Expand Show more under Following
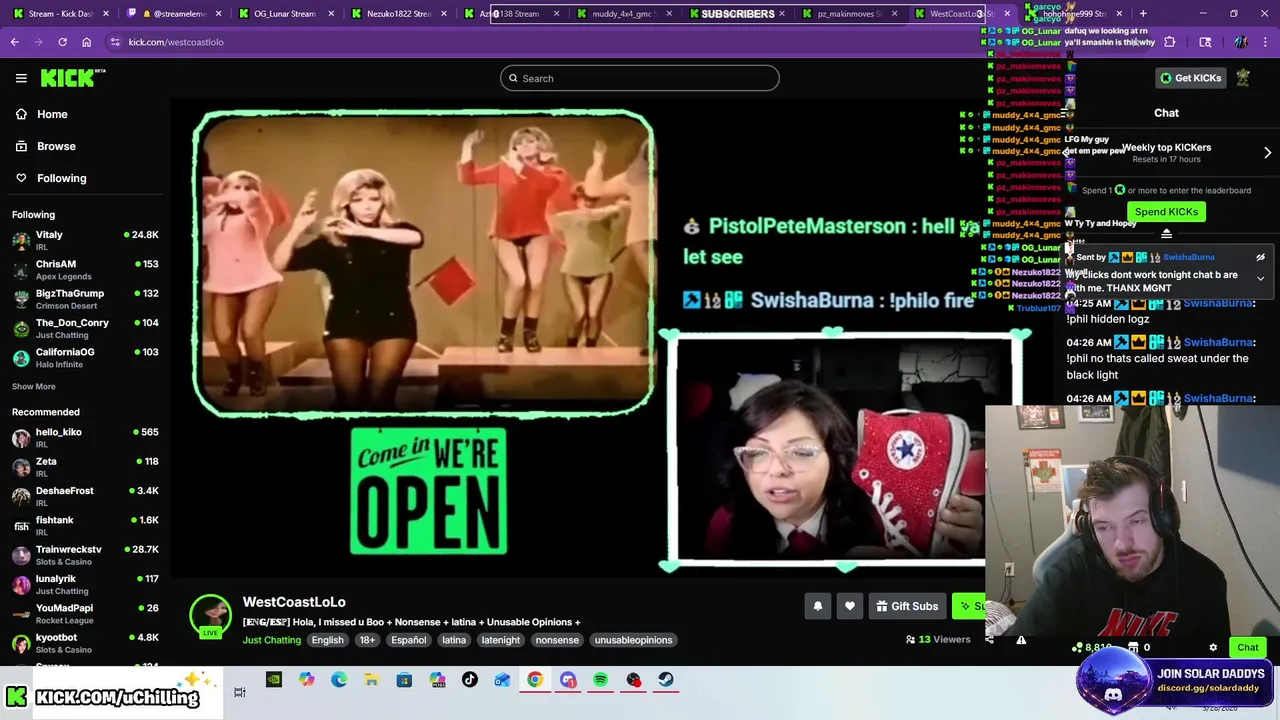Viewport: 1280px width, 720px height. (34, 386)
